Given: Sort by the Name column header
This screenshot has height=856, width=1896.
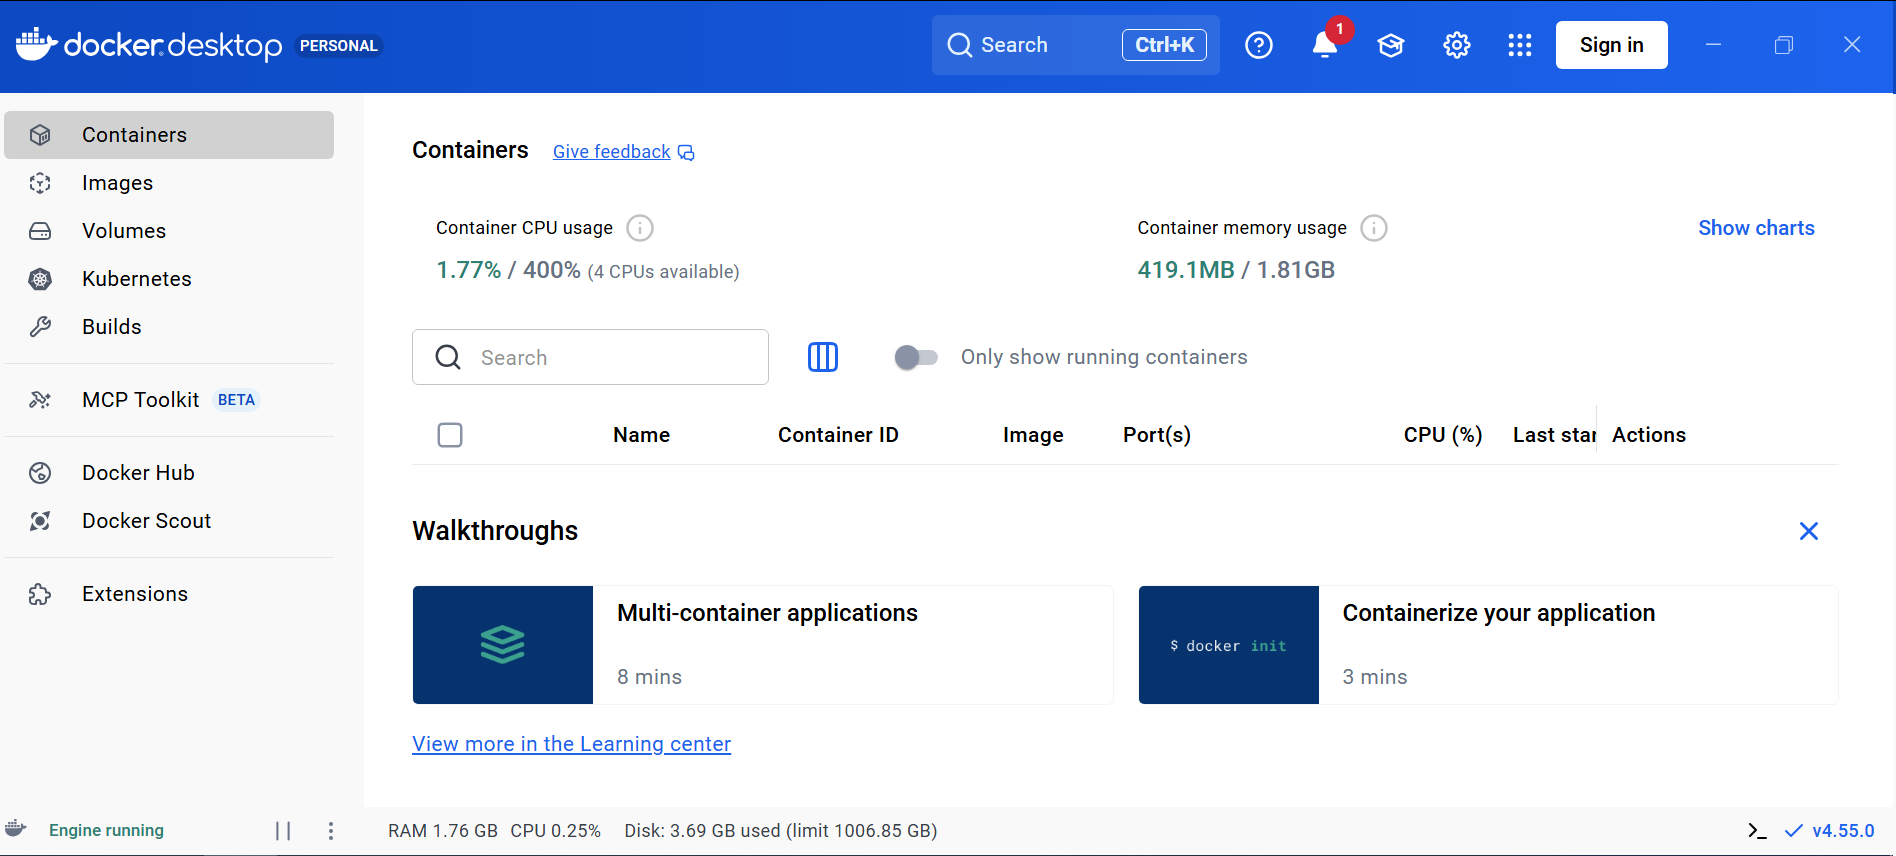Looking at the screenshot, I should [x=641, y=435].
